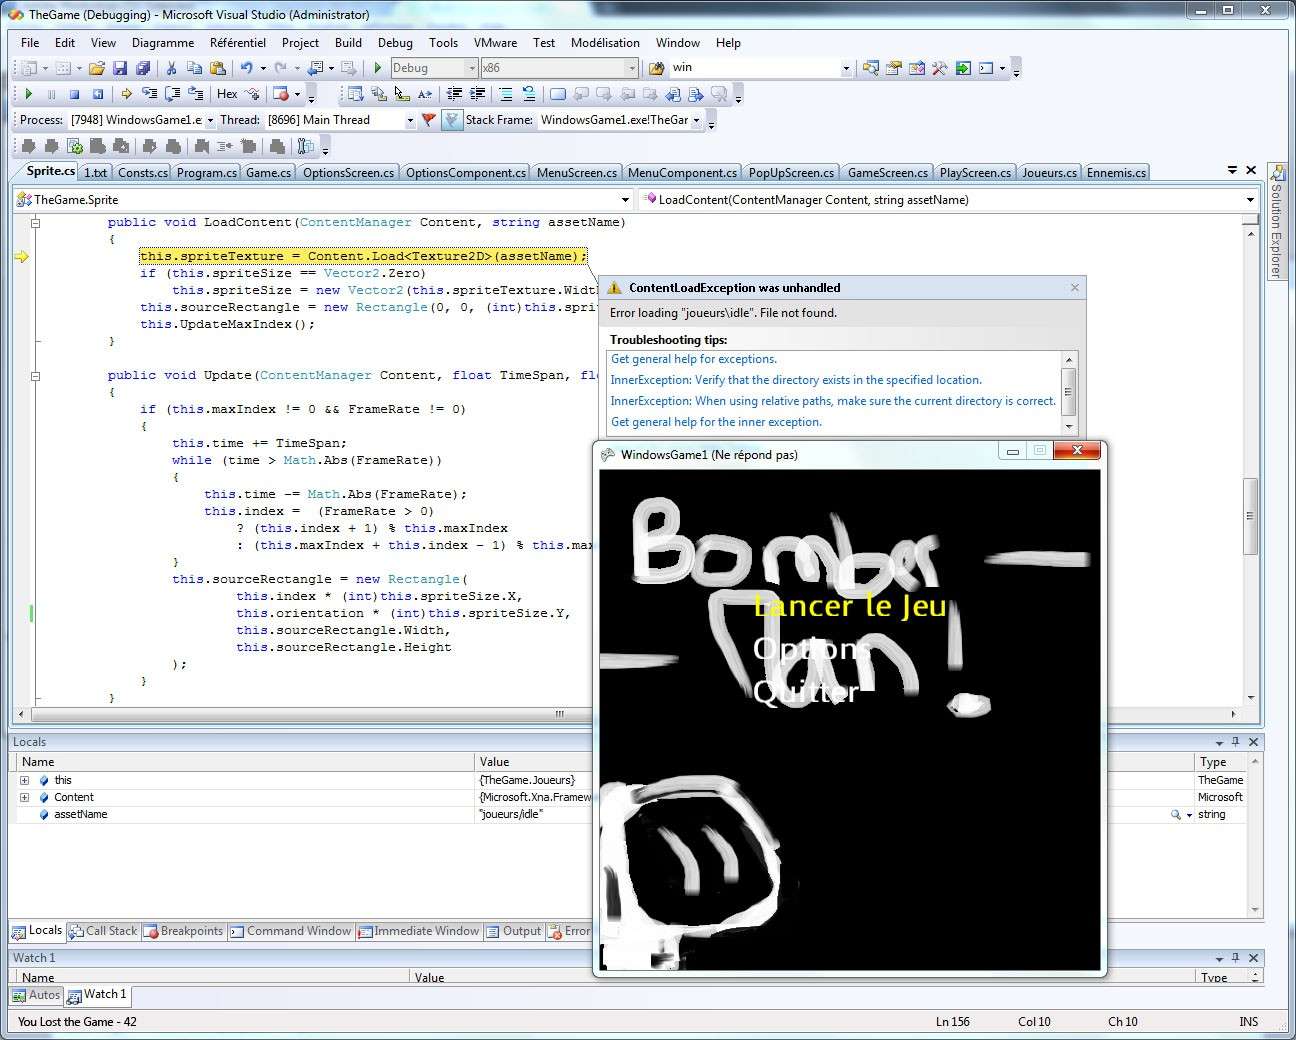Image resolution: width=1296 pixels, height=1040 pixels.
Task: Click the code editor vertical scrollbar thumb
Action: pyautogui.click(x=1249, y=516)
